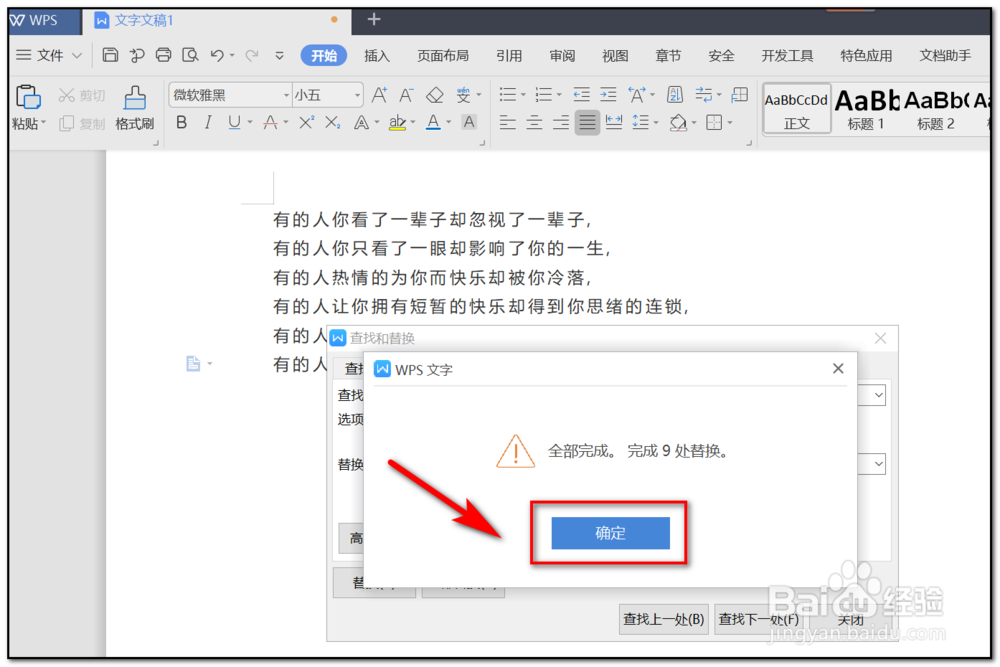Align text left
This screenshot has height=667, width=1000.
coord(508,122)
